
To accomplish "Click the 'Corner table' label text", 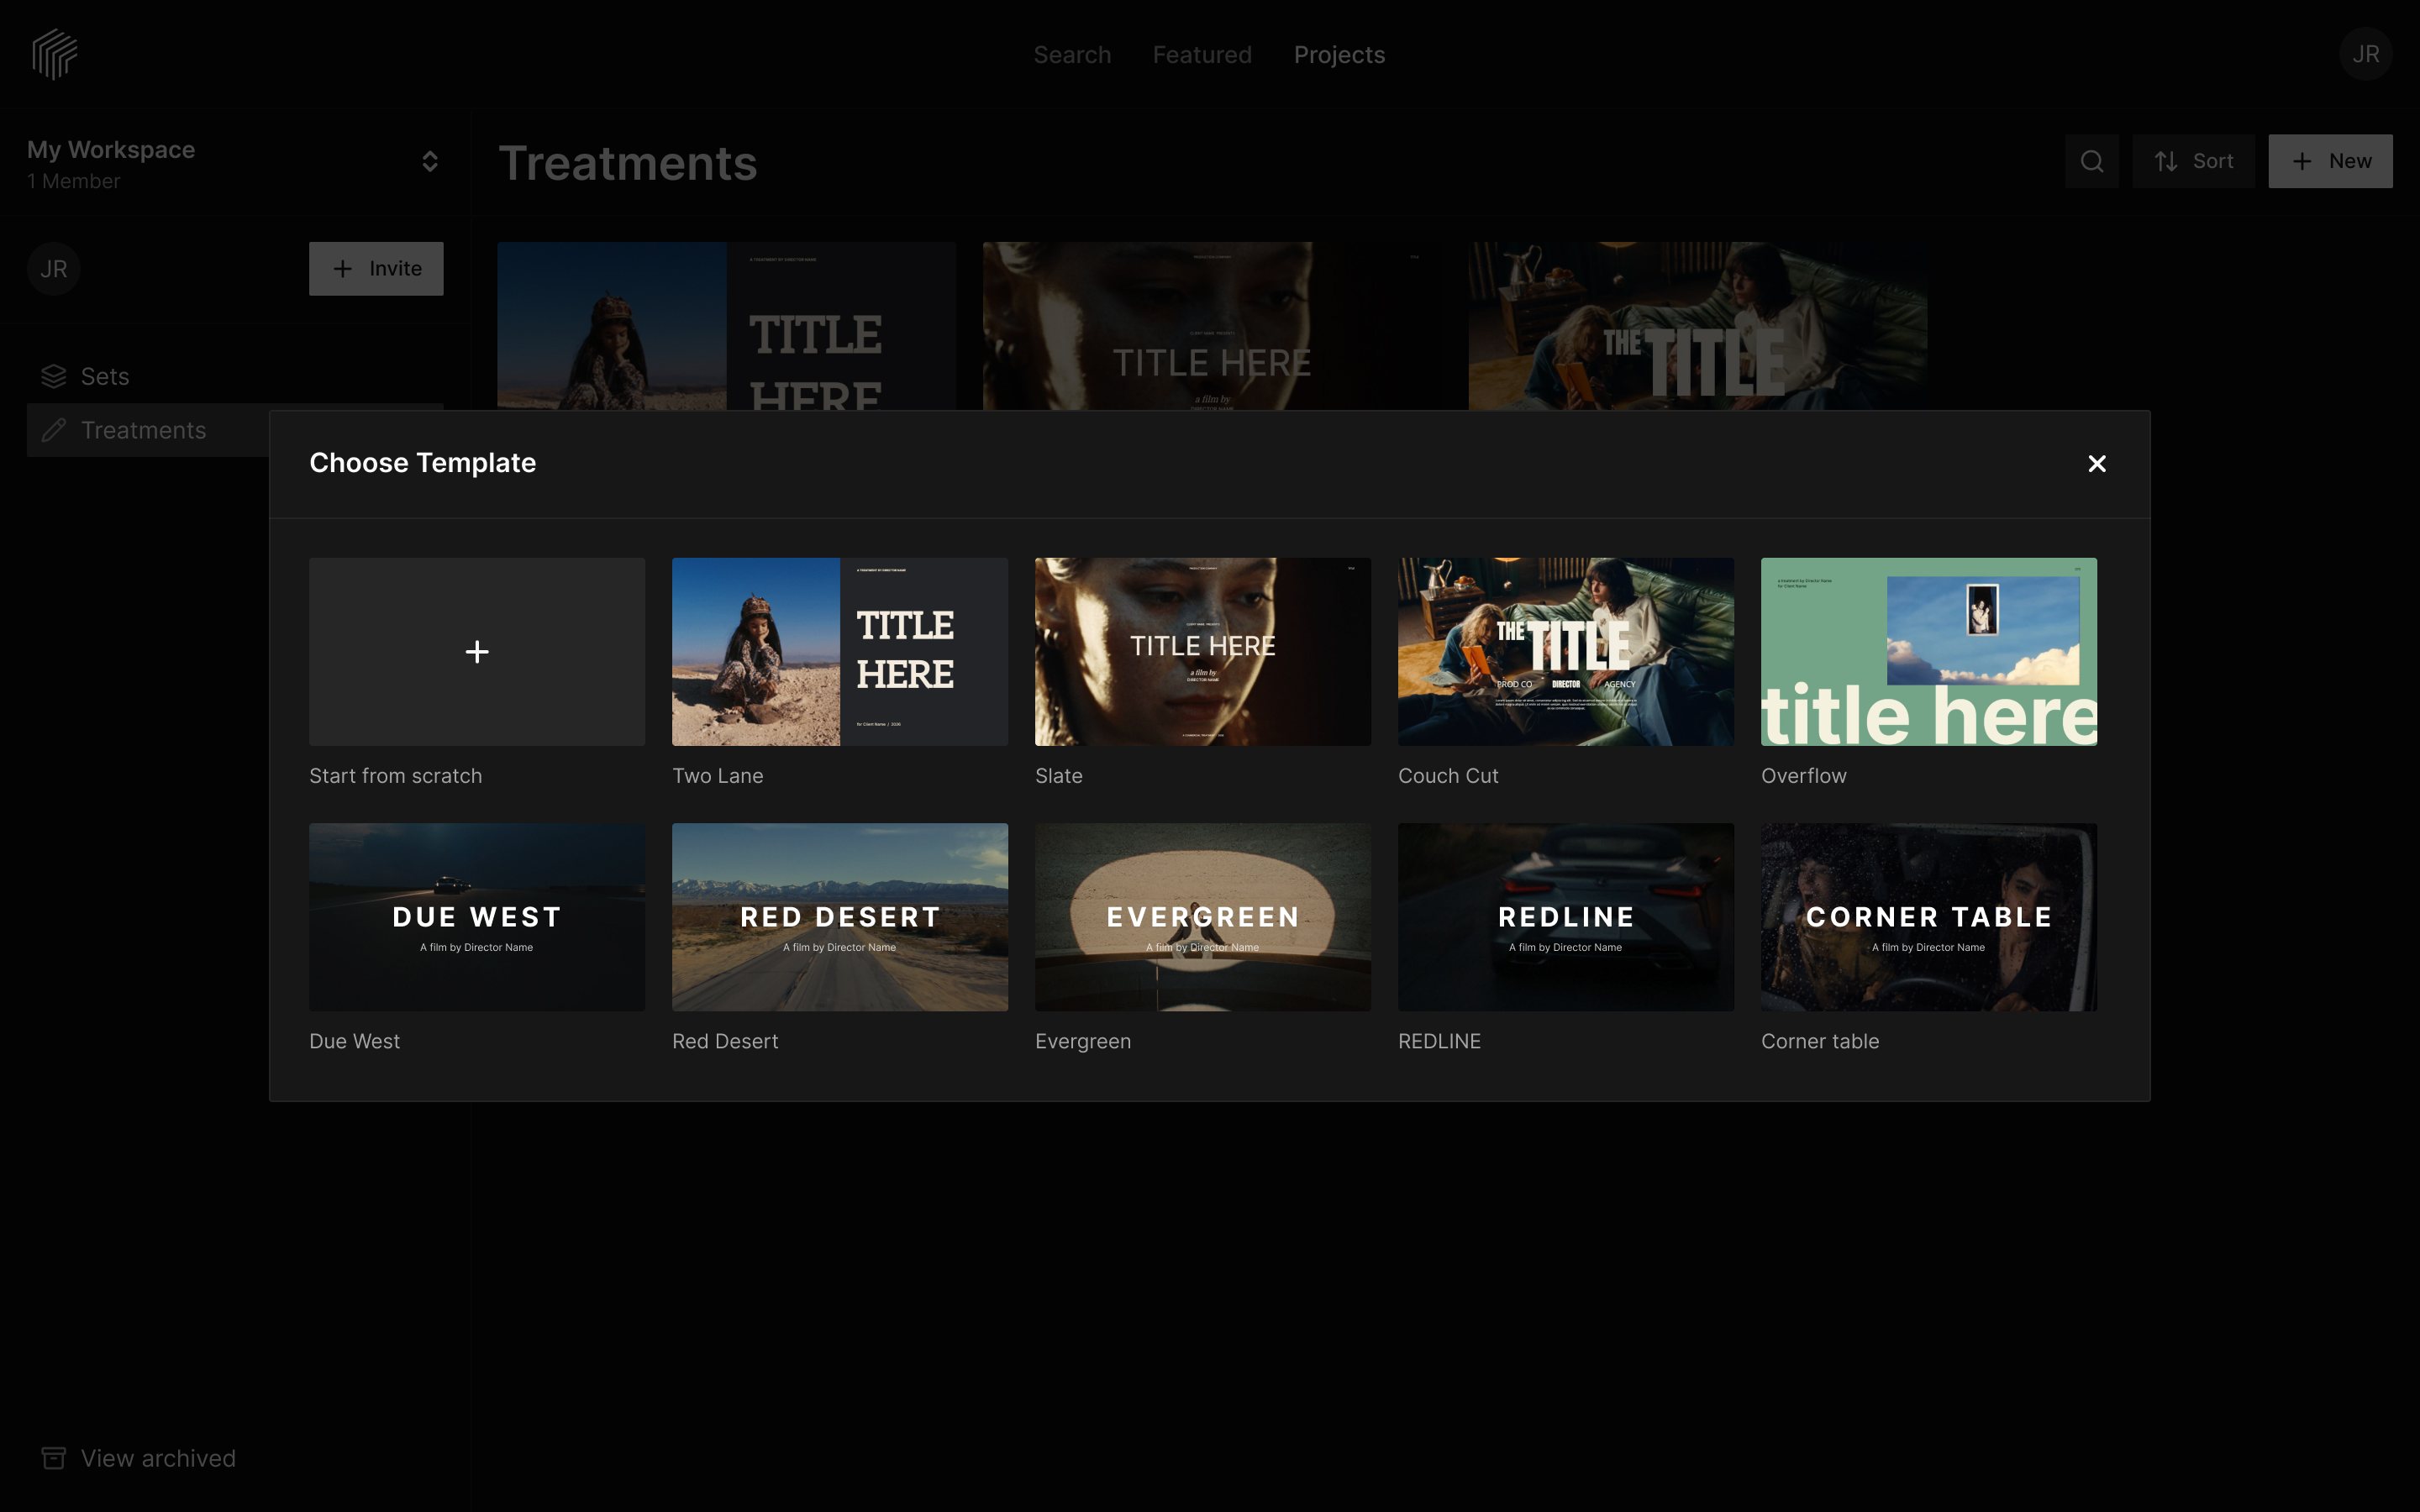I will click(x=1820, y=1041).
